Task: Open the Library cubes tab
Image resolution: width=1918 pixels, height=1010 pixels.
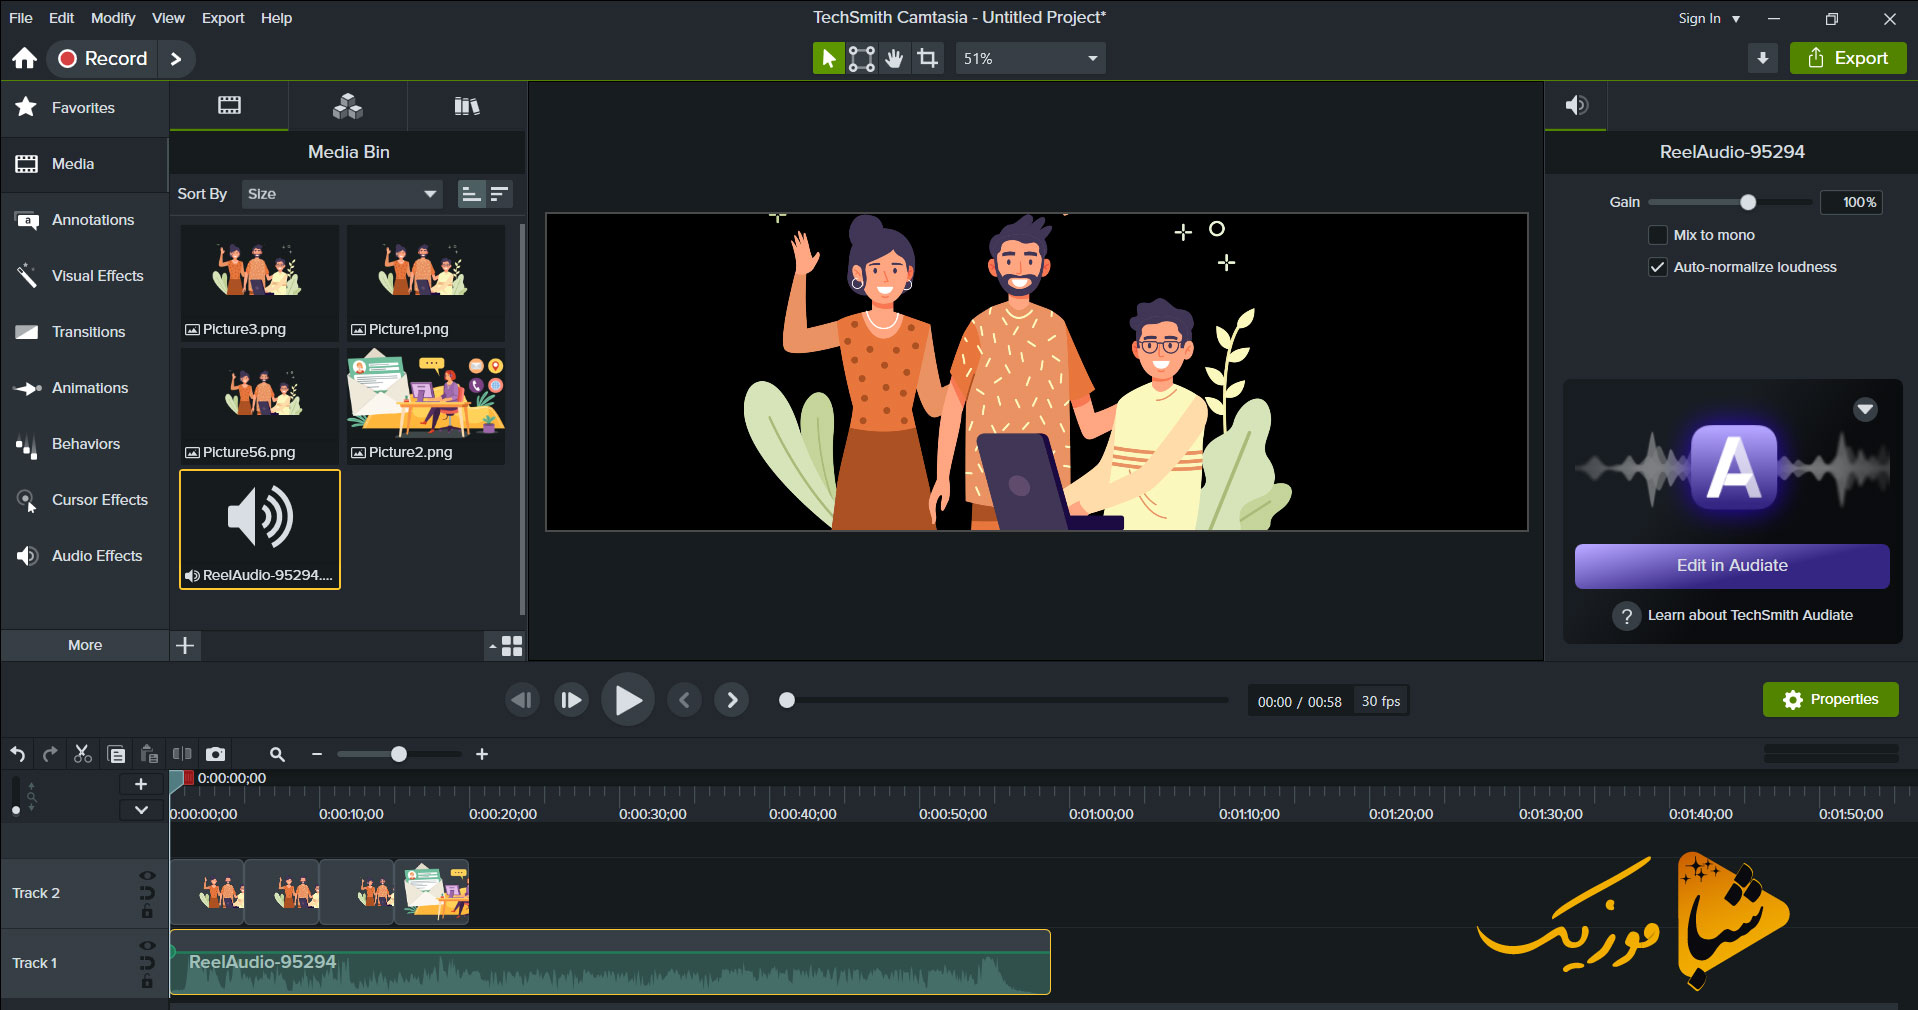Action: (347, 105)
